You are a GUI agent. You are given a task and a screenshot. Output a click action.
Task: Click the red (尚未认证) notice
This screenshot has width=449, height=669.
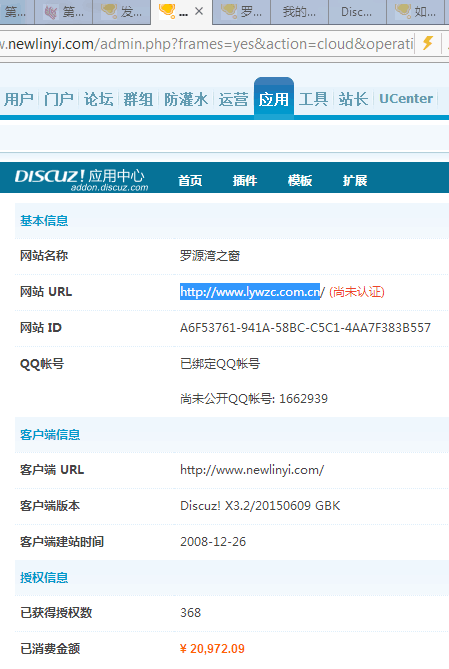coord(357,292)
